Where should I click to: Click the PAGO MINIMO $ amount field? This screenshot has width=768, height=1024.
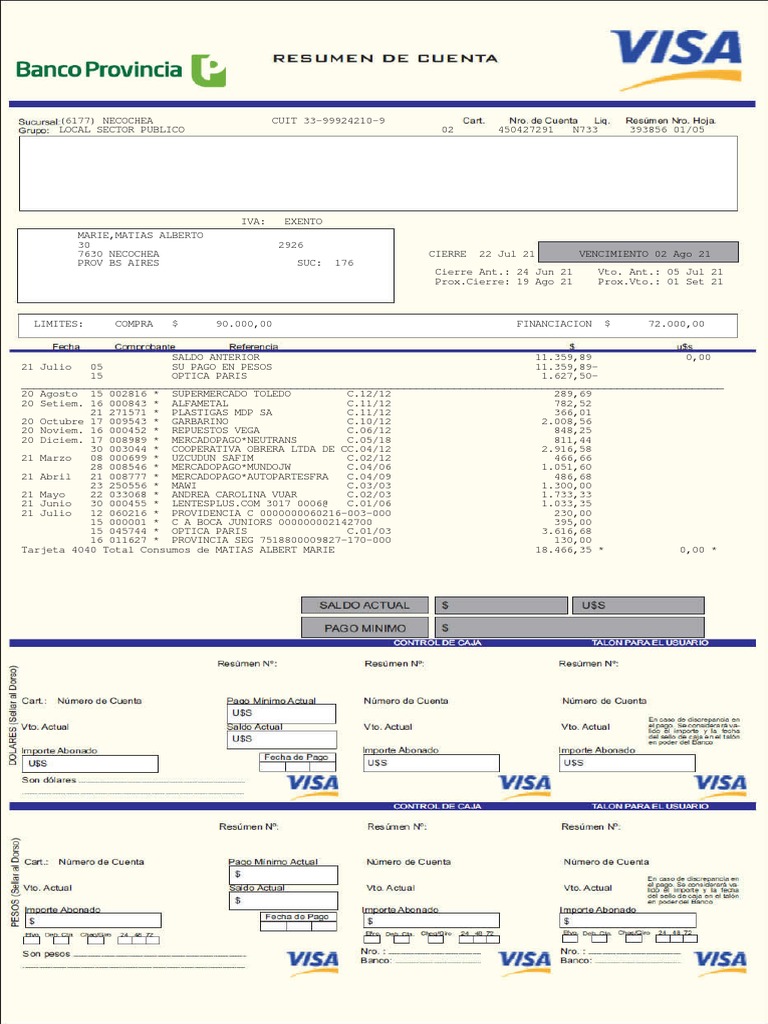tap(569, 628)
